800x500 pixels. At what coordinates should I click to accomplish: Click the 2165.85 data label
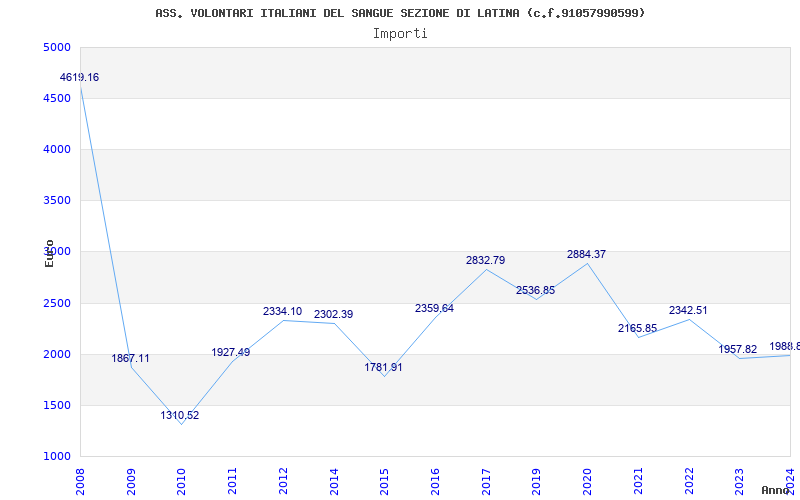tap(637, 329)
